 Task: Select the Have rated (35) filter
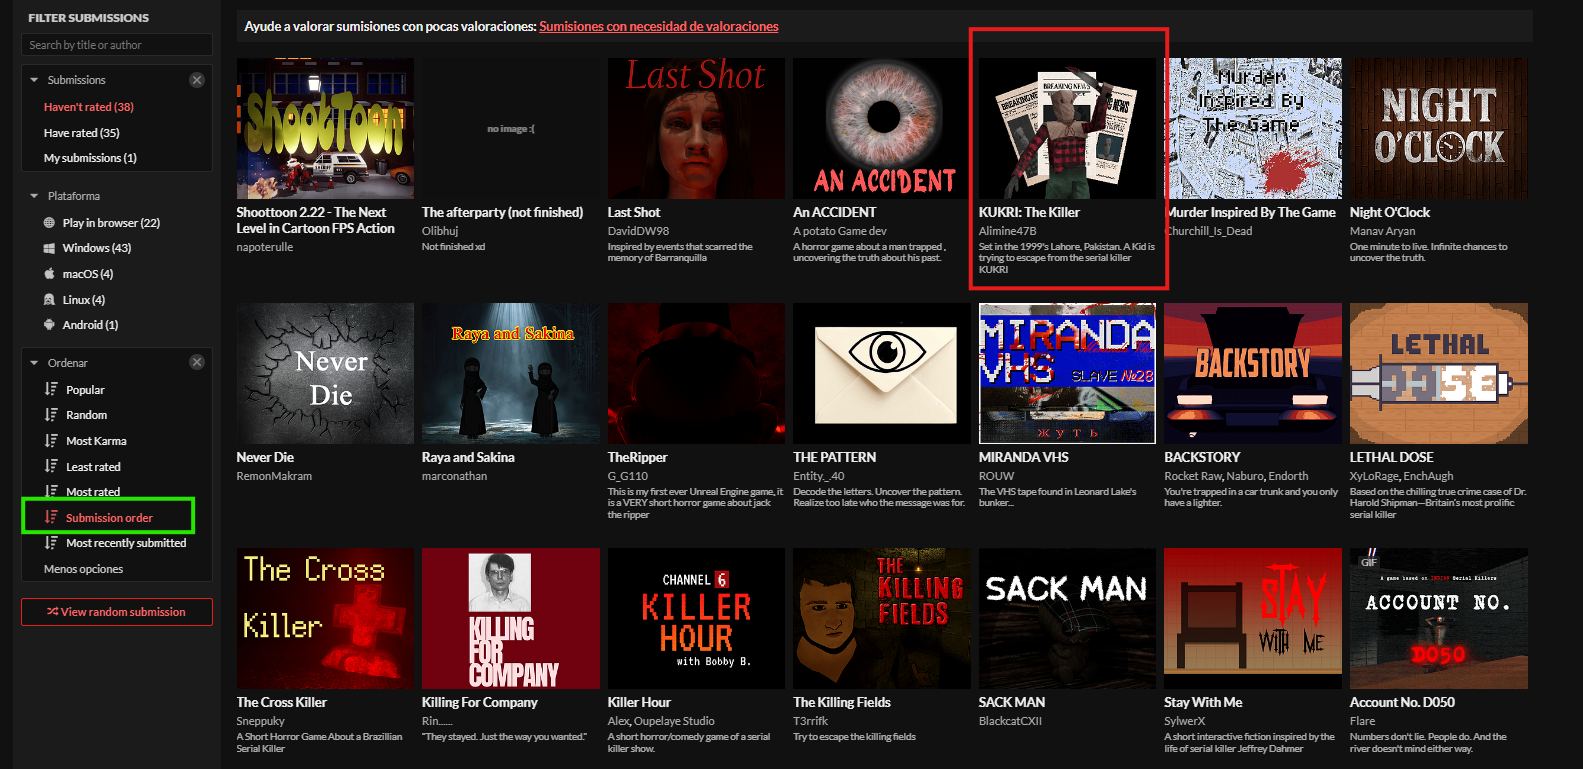82,133
